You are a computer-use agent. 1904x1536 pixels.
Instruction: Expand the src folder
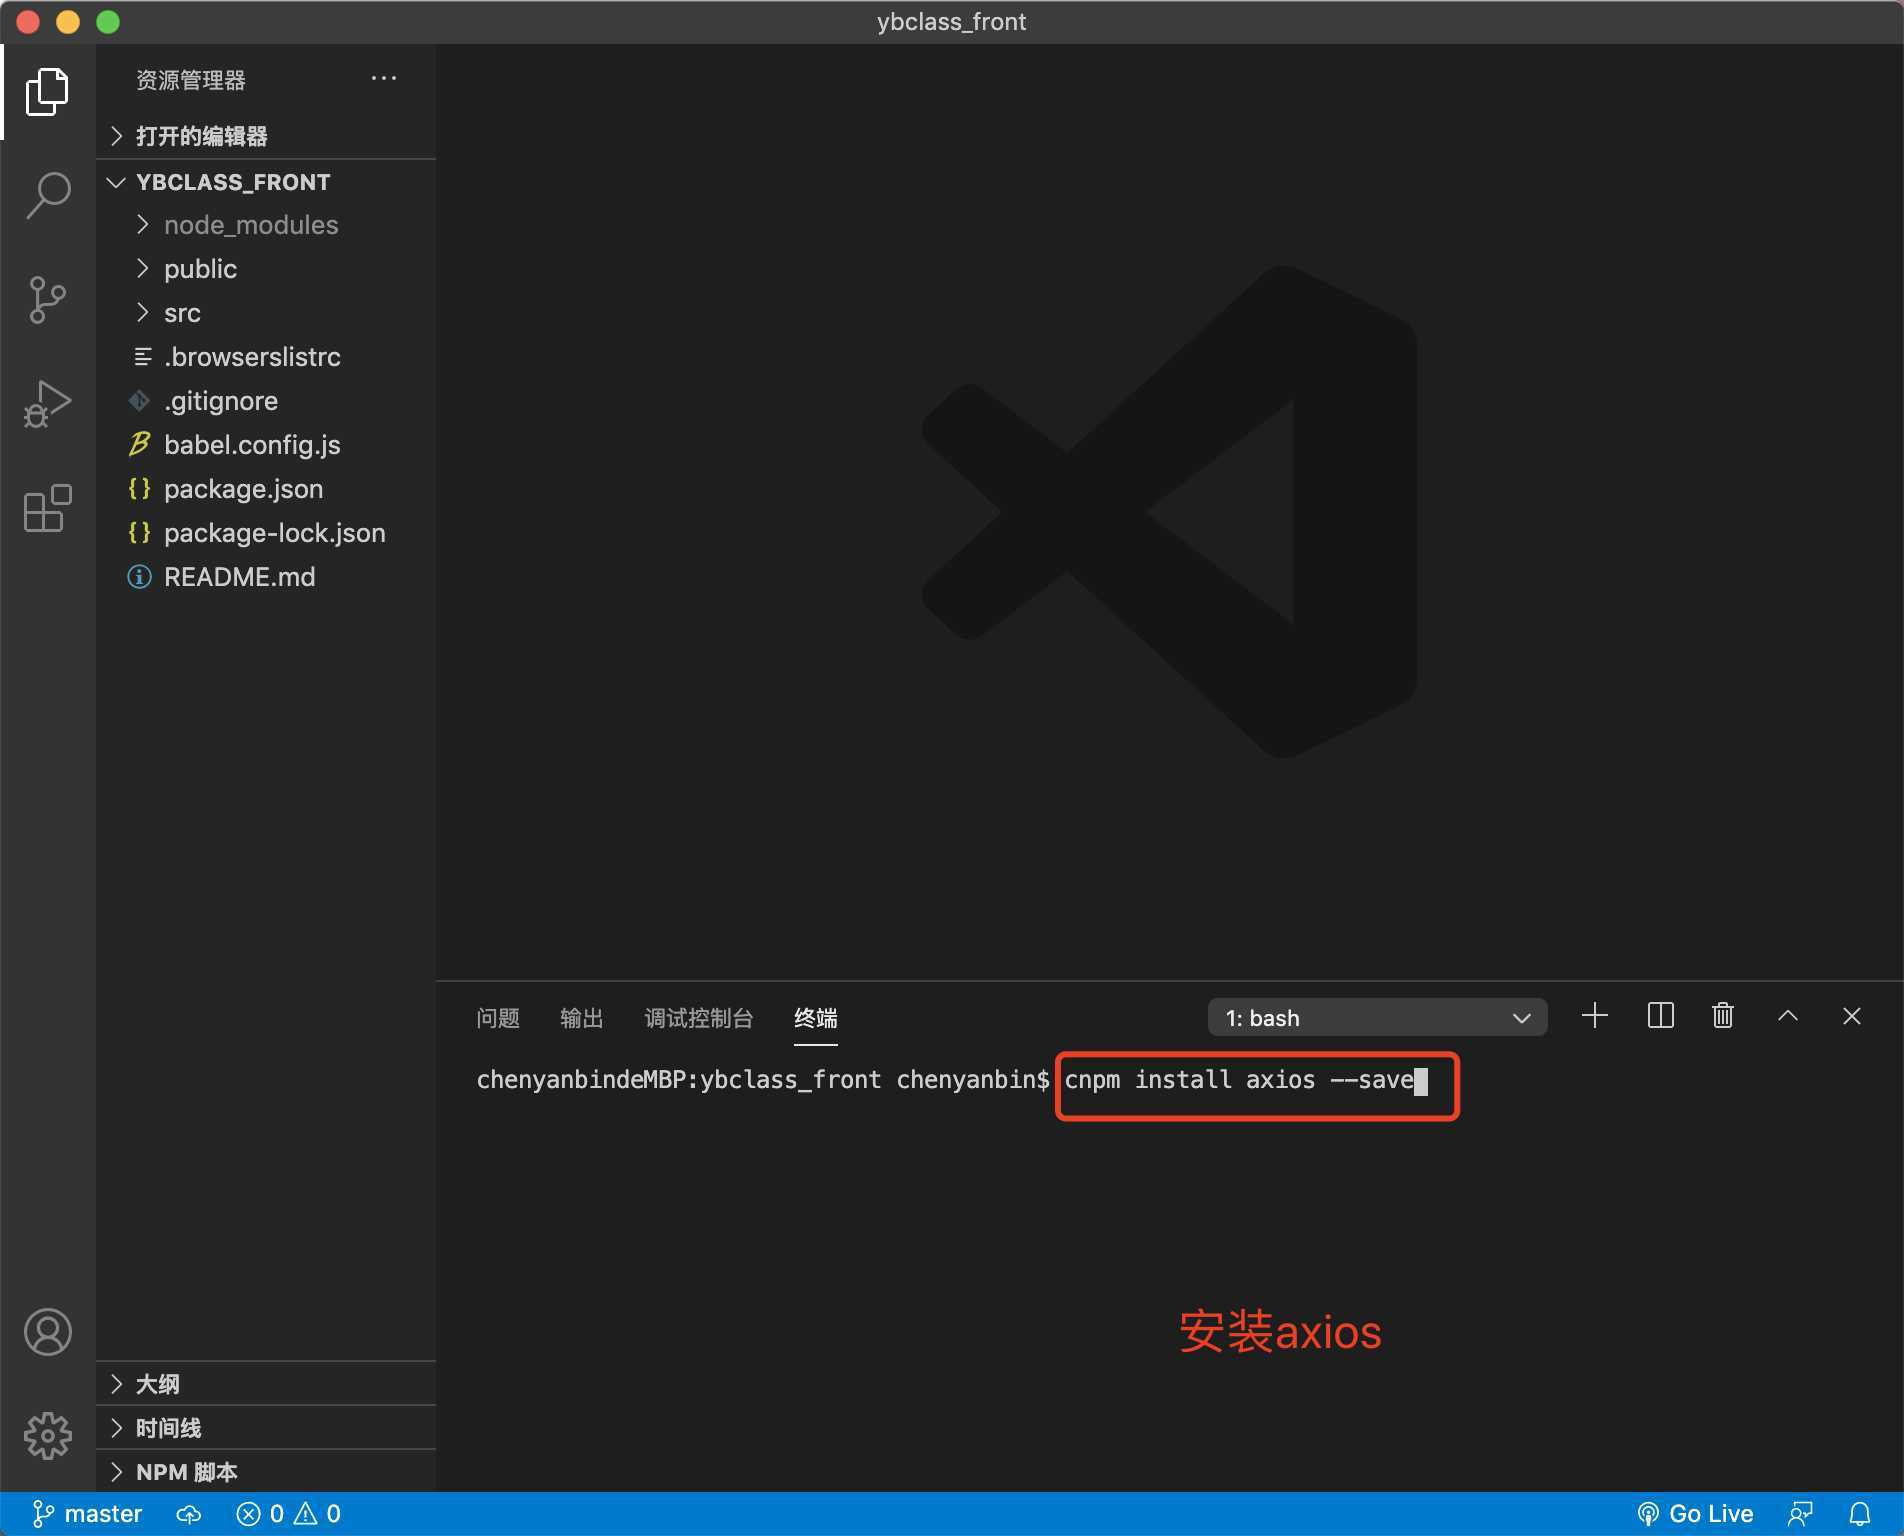tap(266, 313)
